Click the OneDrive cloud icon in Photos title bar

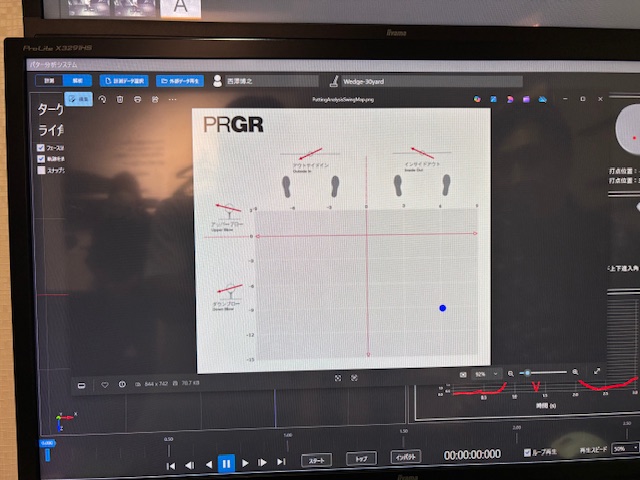(542, 99)
